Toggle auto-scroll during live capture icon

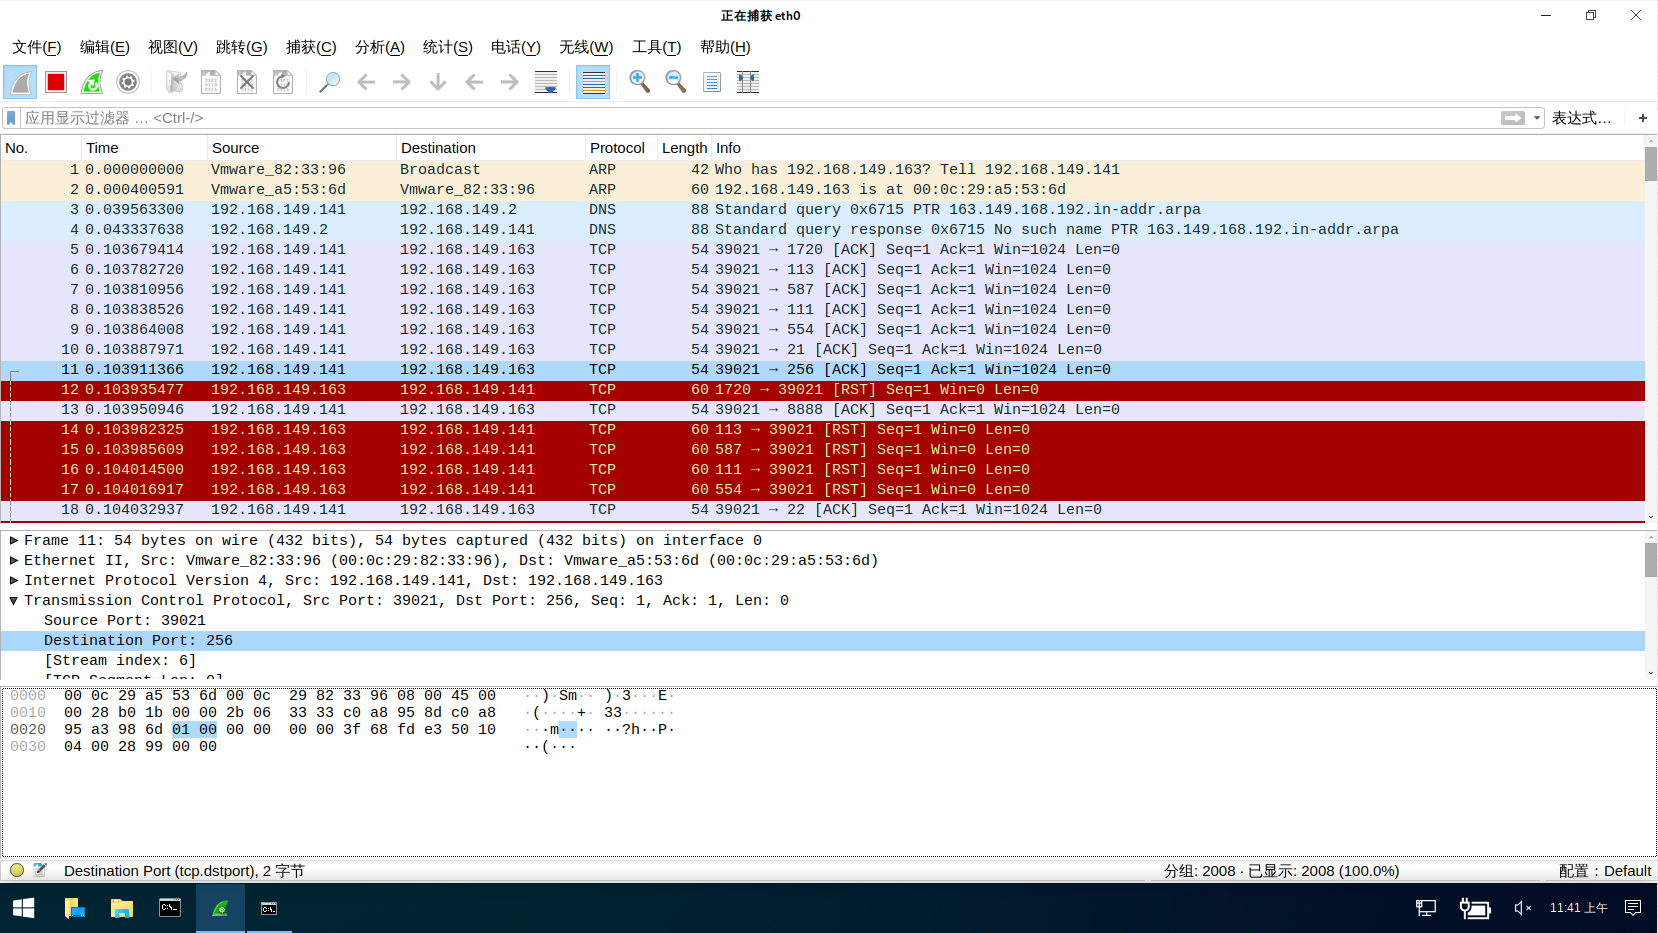pyautogui.click(x=546, y=82)
